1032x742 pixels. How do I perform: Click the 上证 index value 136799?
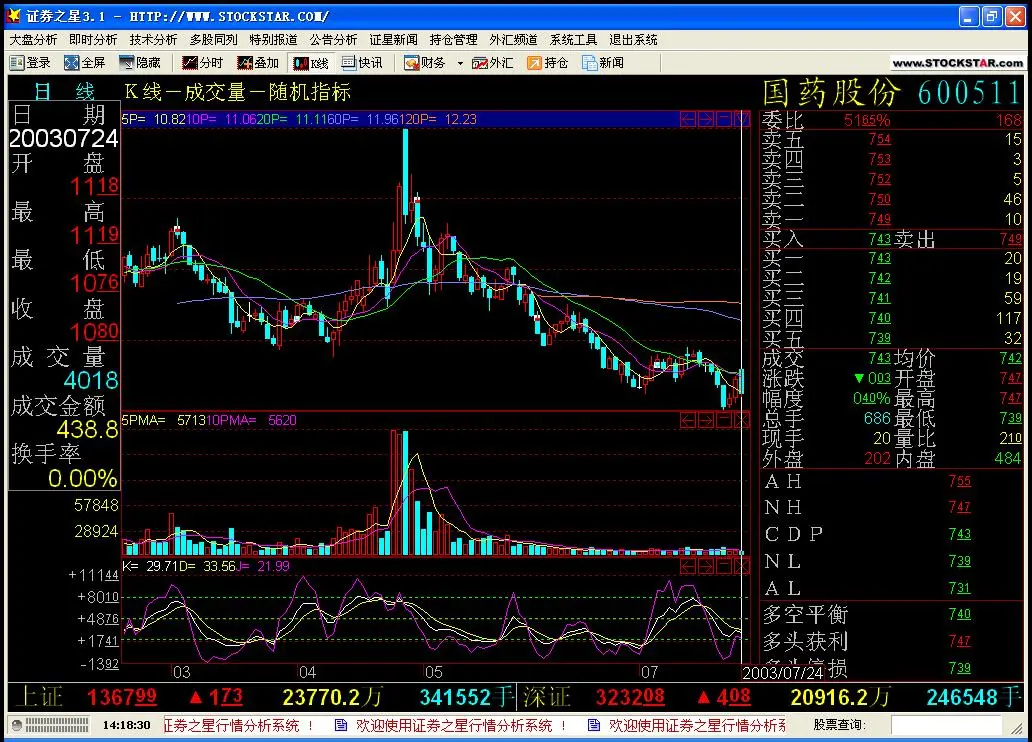click(x=122, y=697)
